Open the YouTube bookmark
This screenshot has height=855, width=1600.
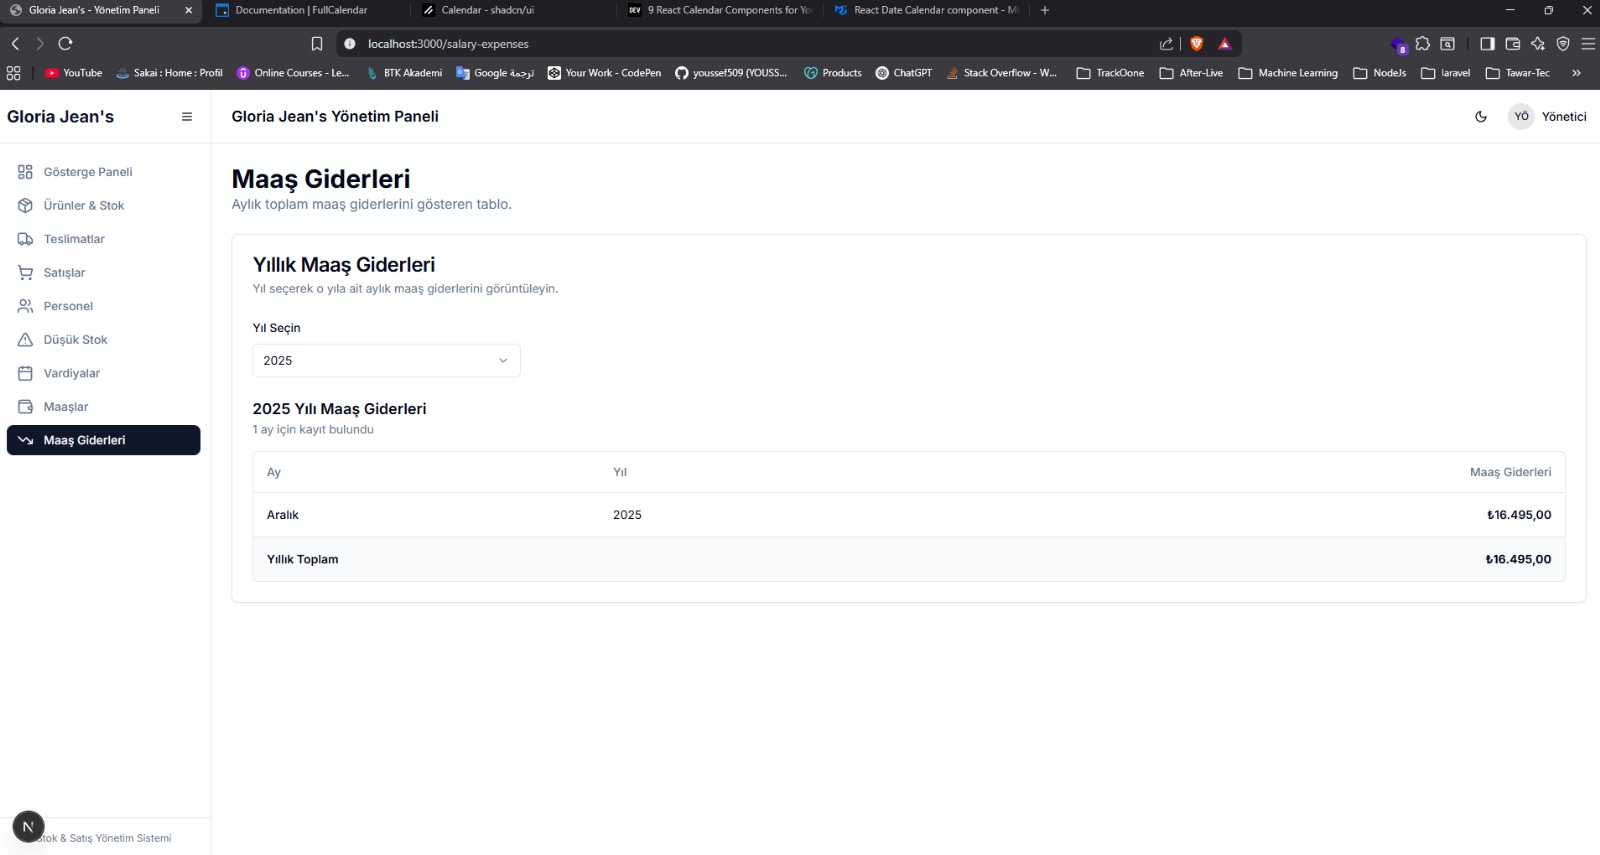click(x=74, y=73)
